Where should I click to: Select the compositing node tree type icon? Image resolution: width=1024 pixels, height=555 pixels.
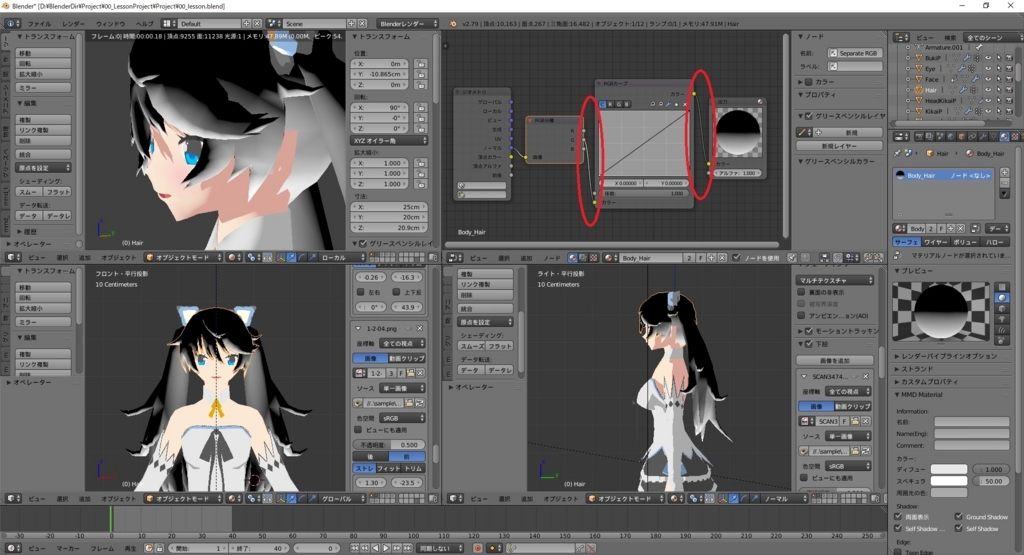(x=583, y=258)
